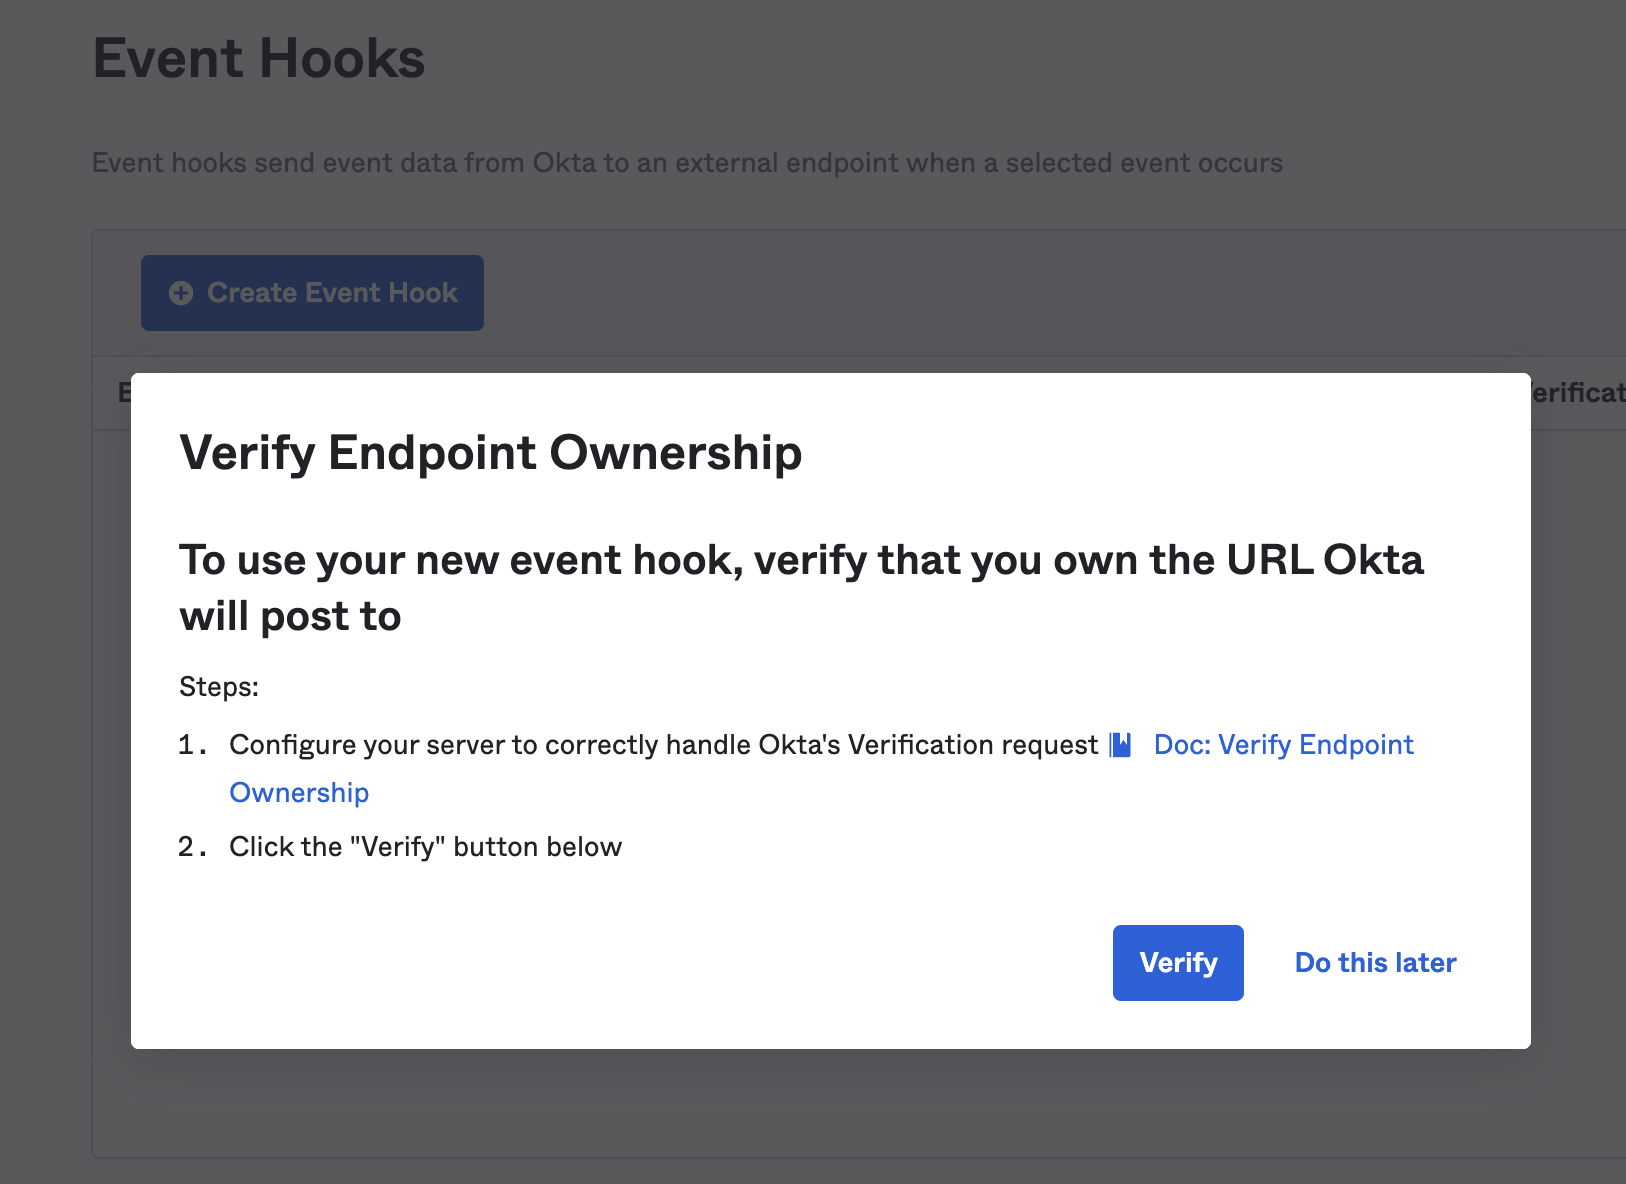Click the Ownership link text on the second line
The image size is (1626, 1184).
pyautogui.click(x=299, y=793)
